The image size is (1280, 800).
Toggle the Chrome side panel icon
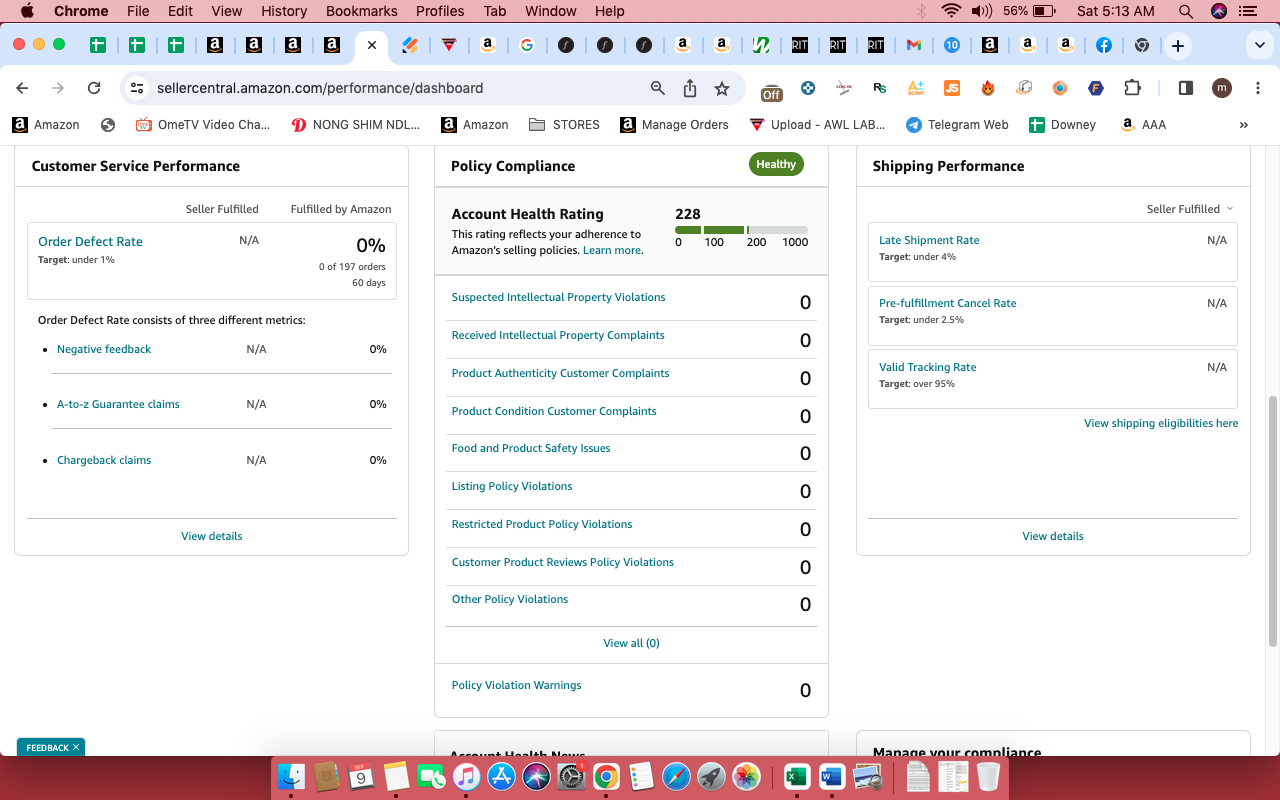pyautogui.click(x=1186, y=88)
